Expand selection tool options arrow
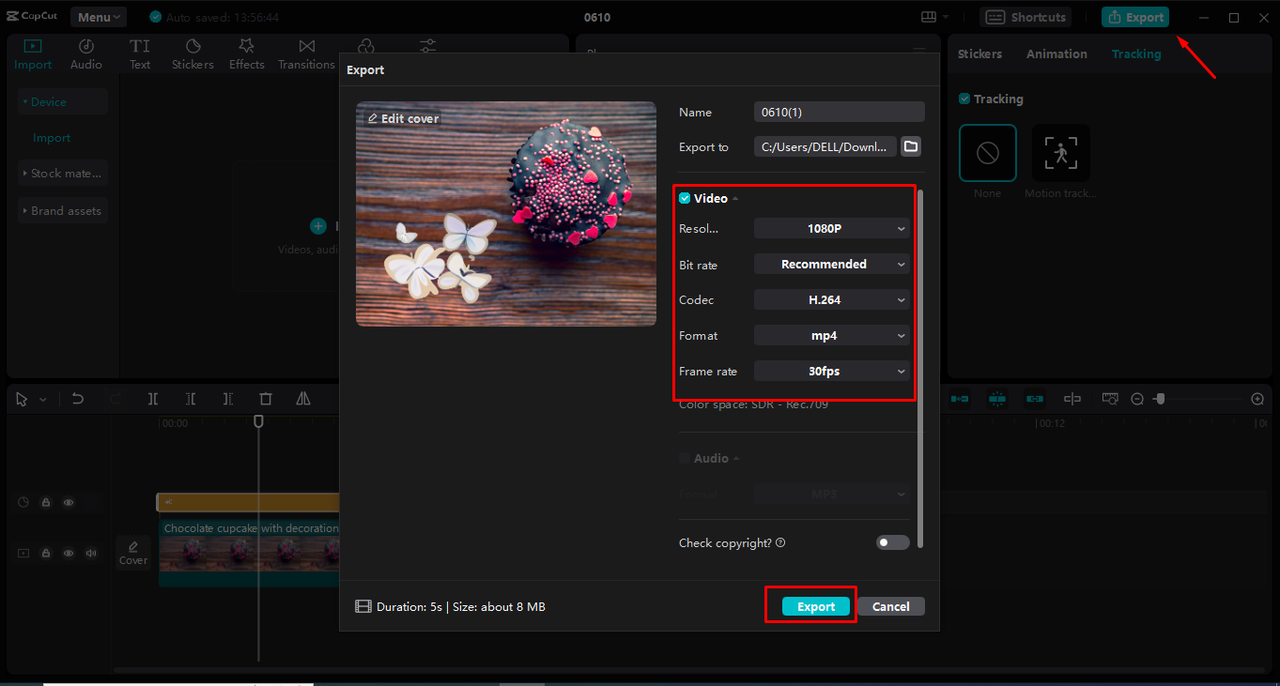This screenshot has height=686, width=1280. click(x=43, y=400)
